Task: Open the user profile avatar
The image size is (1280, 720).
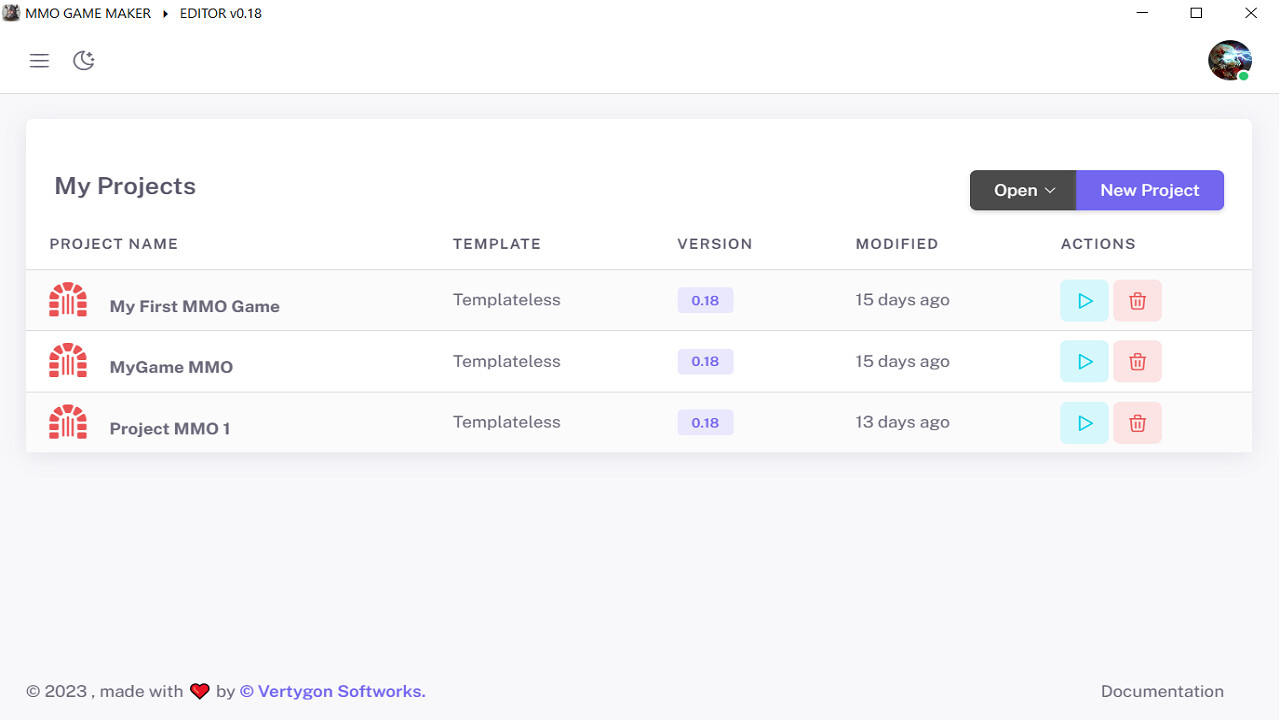Action: pyautogui.click(x=1229, y=60)
